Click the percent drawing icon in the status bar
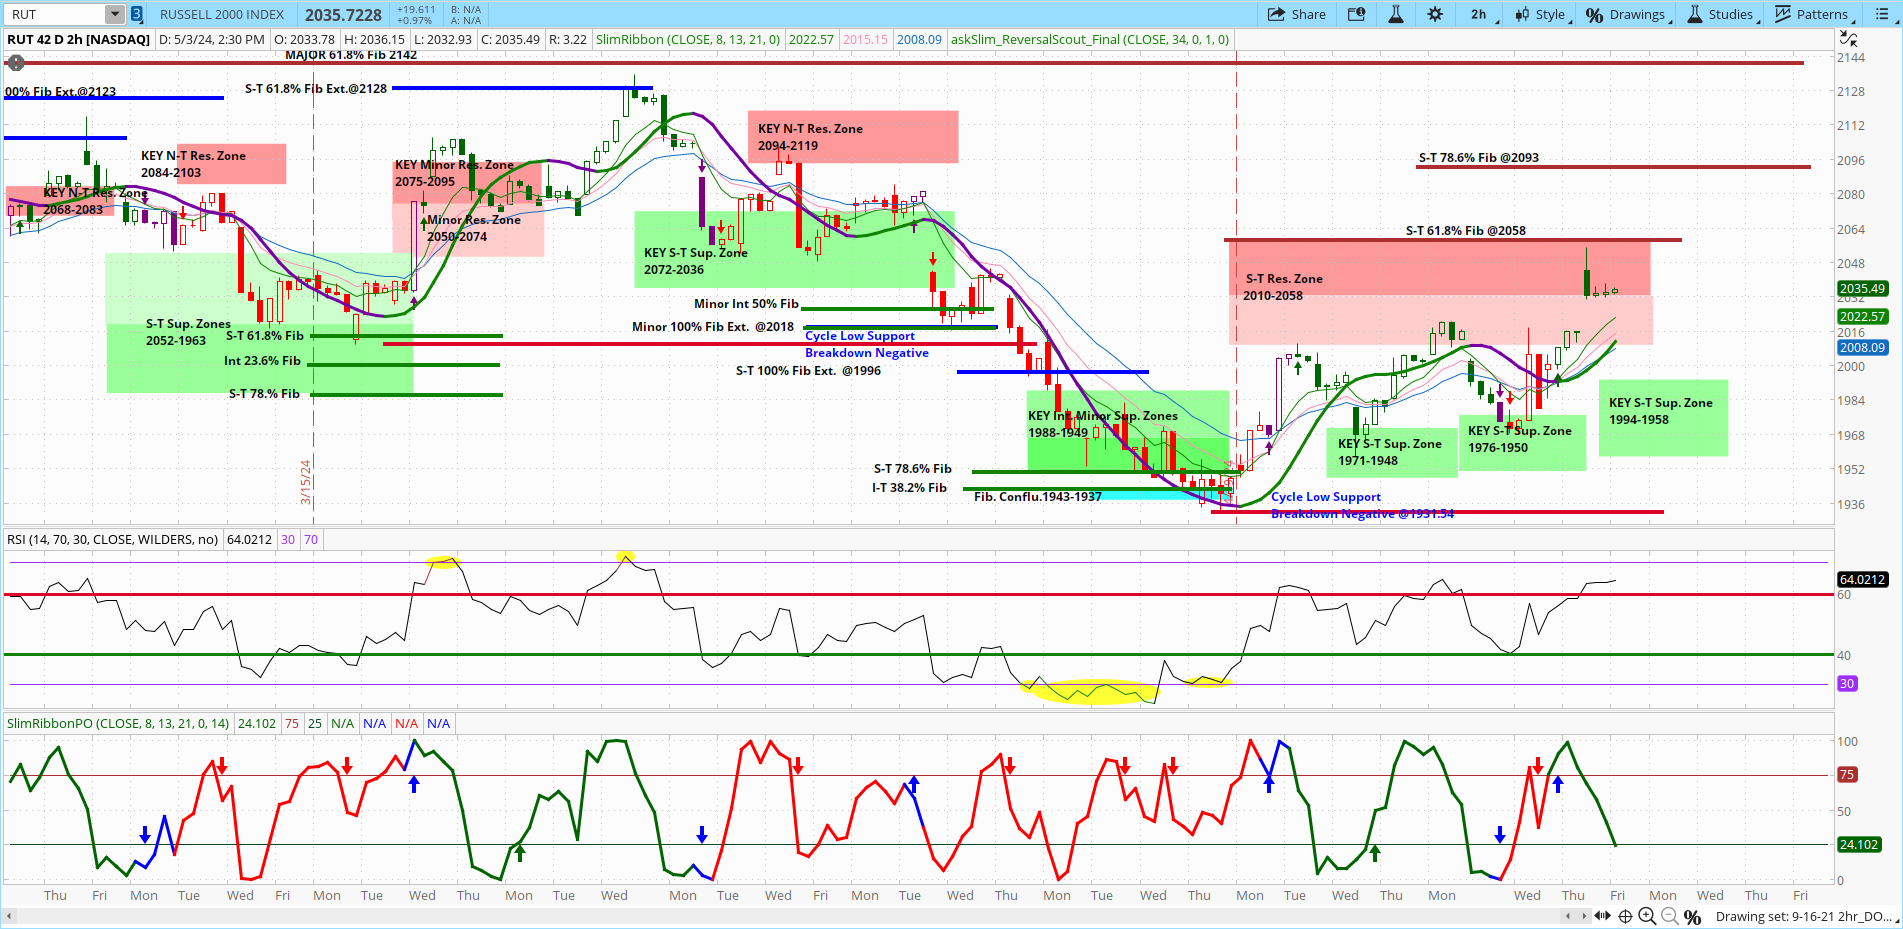 click(1692, 915)
